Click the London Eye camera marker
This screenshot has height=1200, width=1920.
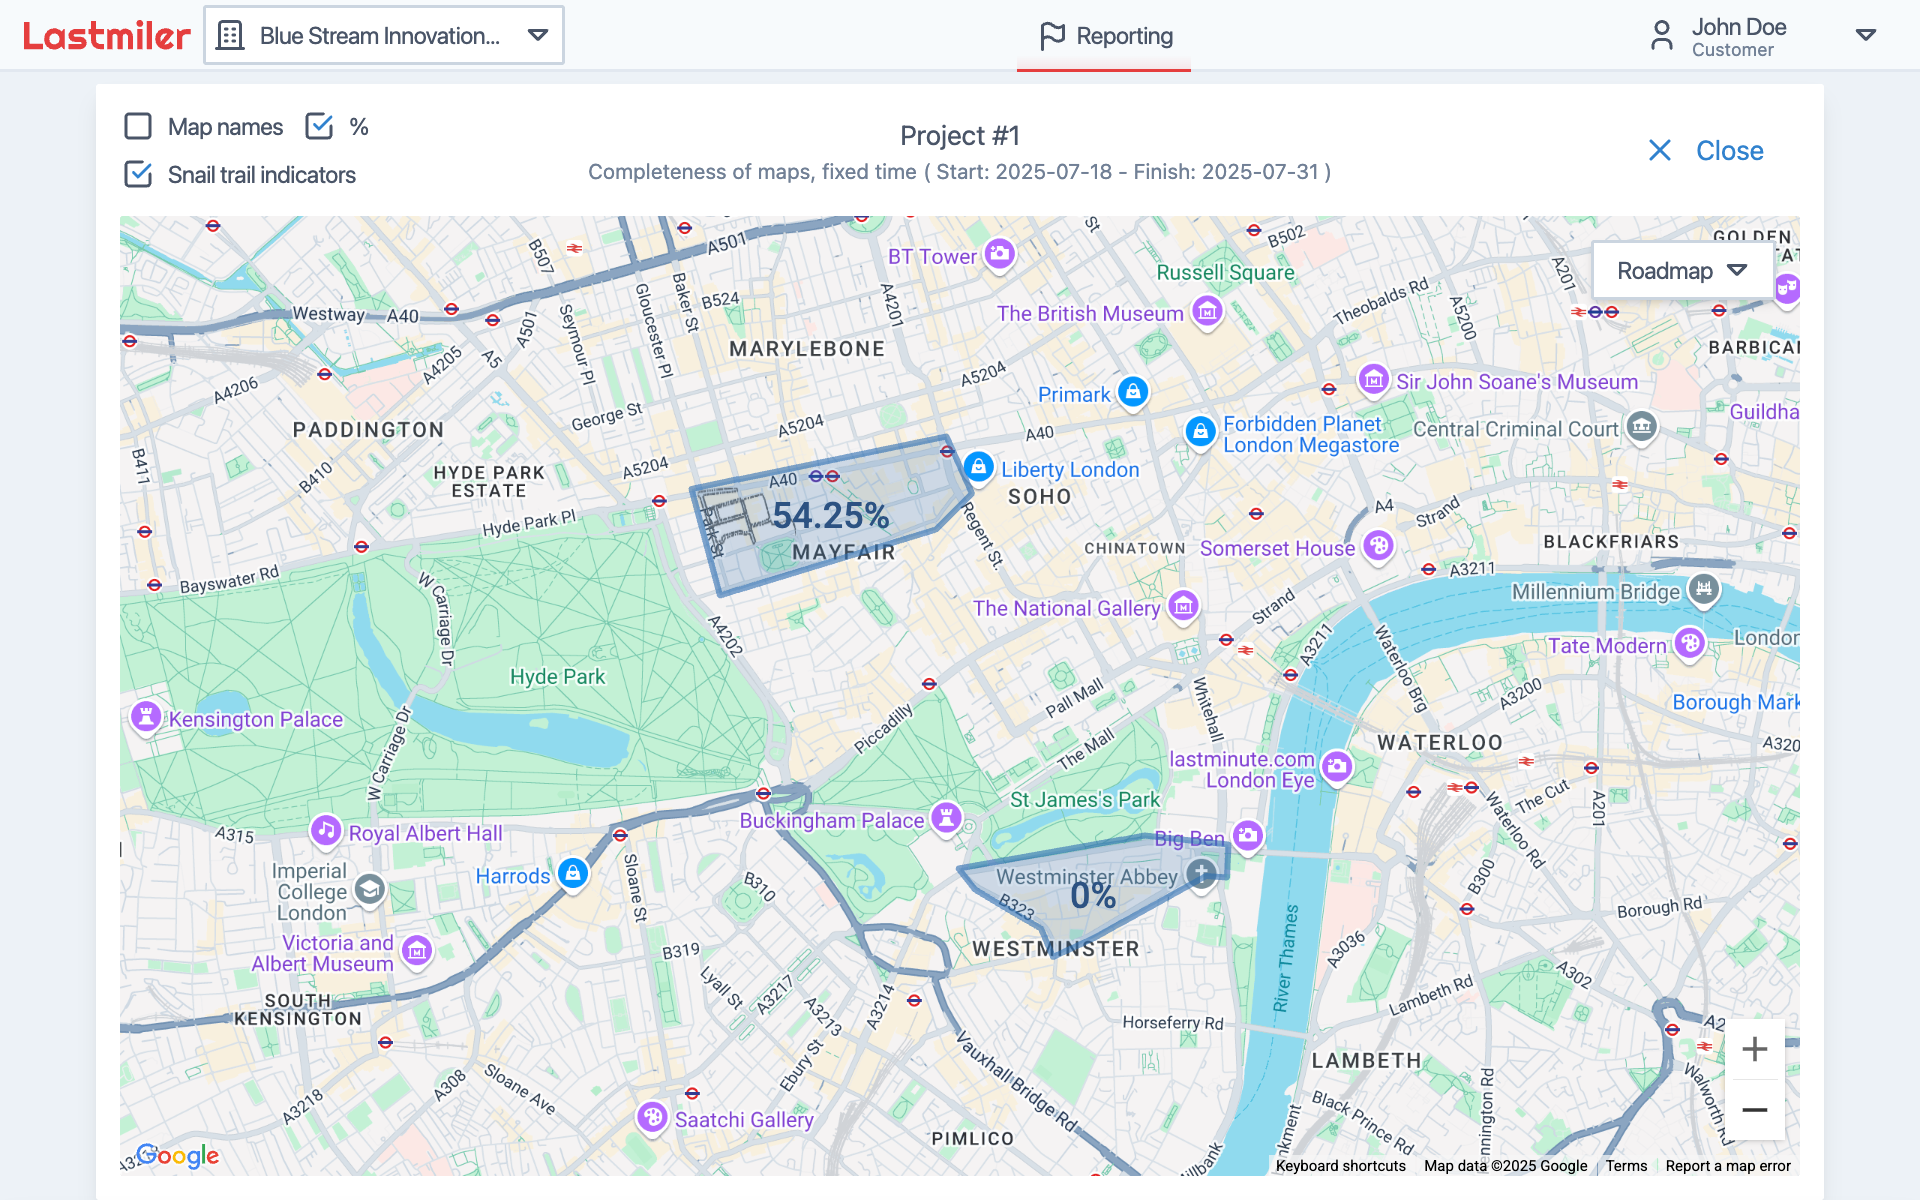[1336, 767]
